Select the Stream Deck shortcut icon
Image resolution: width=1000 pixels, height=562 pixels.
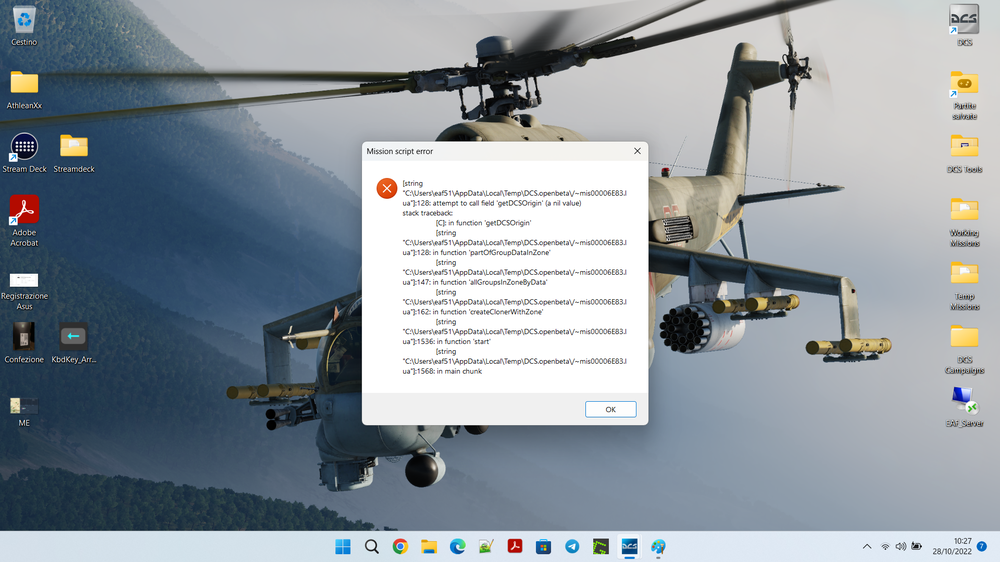click(24, 153)
